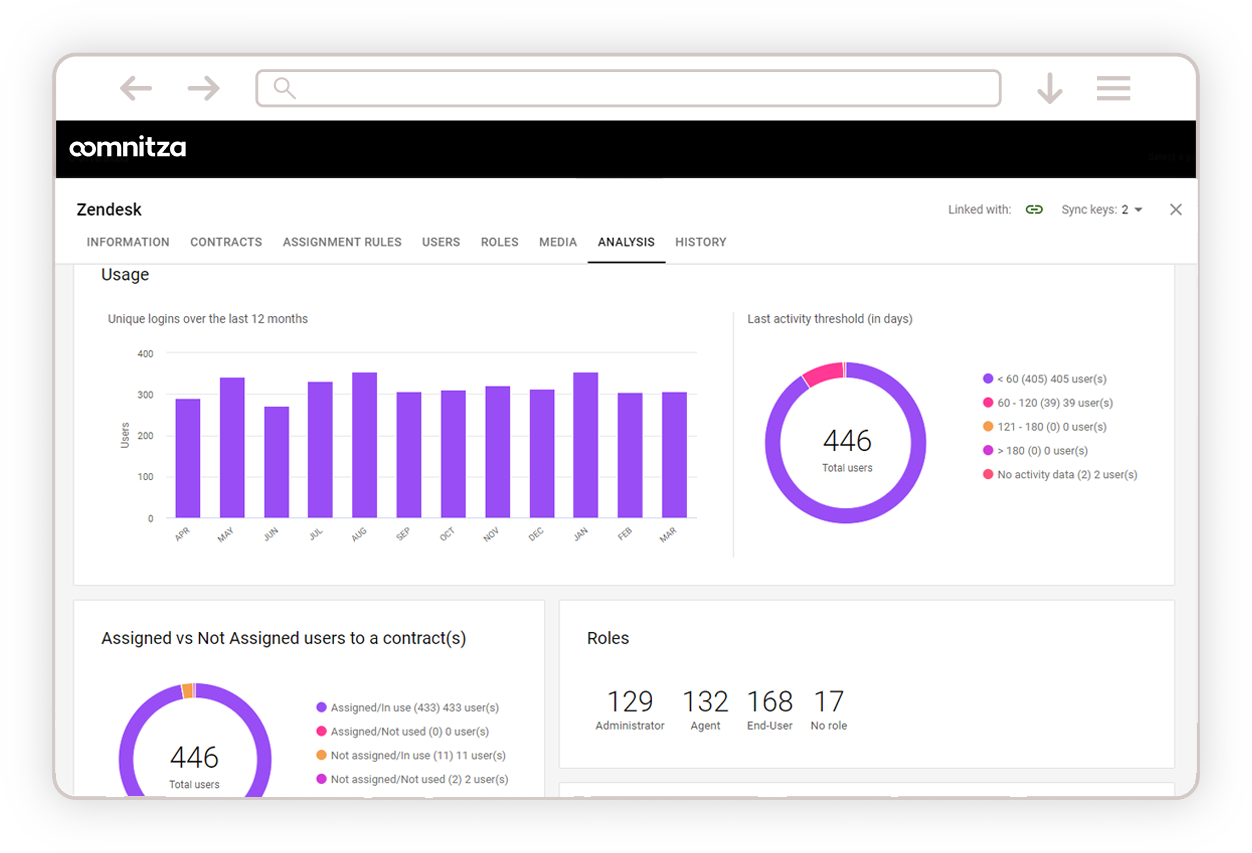Image resolution: width=1252 pixels, height=853 pixels.
Task: Select the Analysis tab
Action: (x=626, y=242)
